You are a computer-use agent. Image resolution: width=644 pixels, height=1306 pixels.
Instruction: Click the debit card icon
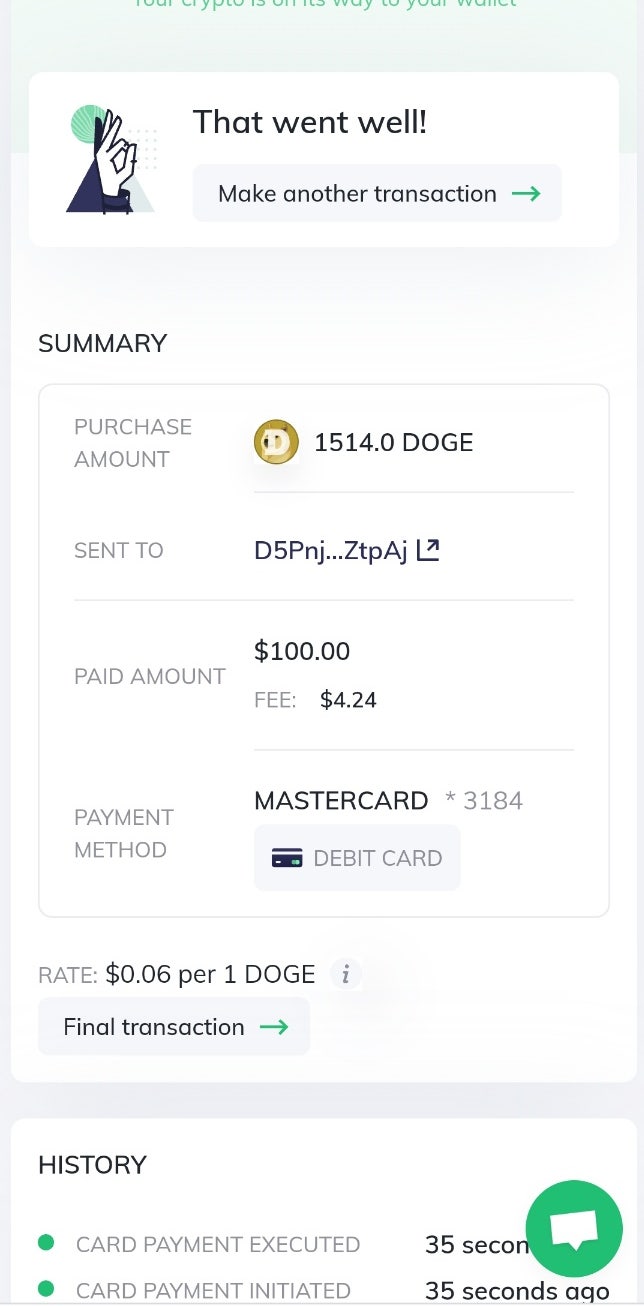pyautogui.click(x=287, y=858)
